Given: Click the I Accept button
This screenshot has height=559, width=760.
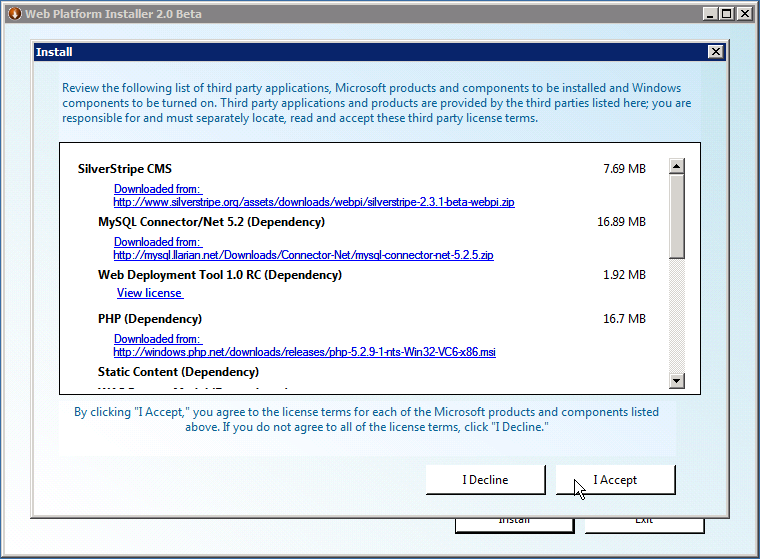Looking at the screenshot, I should (615, 479).
